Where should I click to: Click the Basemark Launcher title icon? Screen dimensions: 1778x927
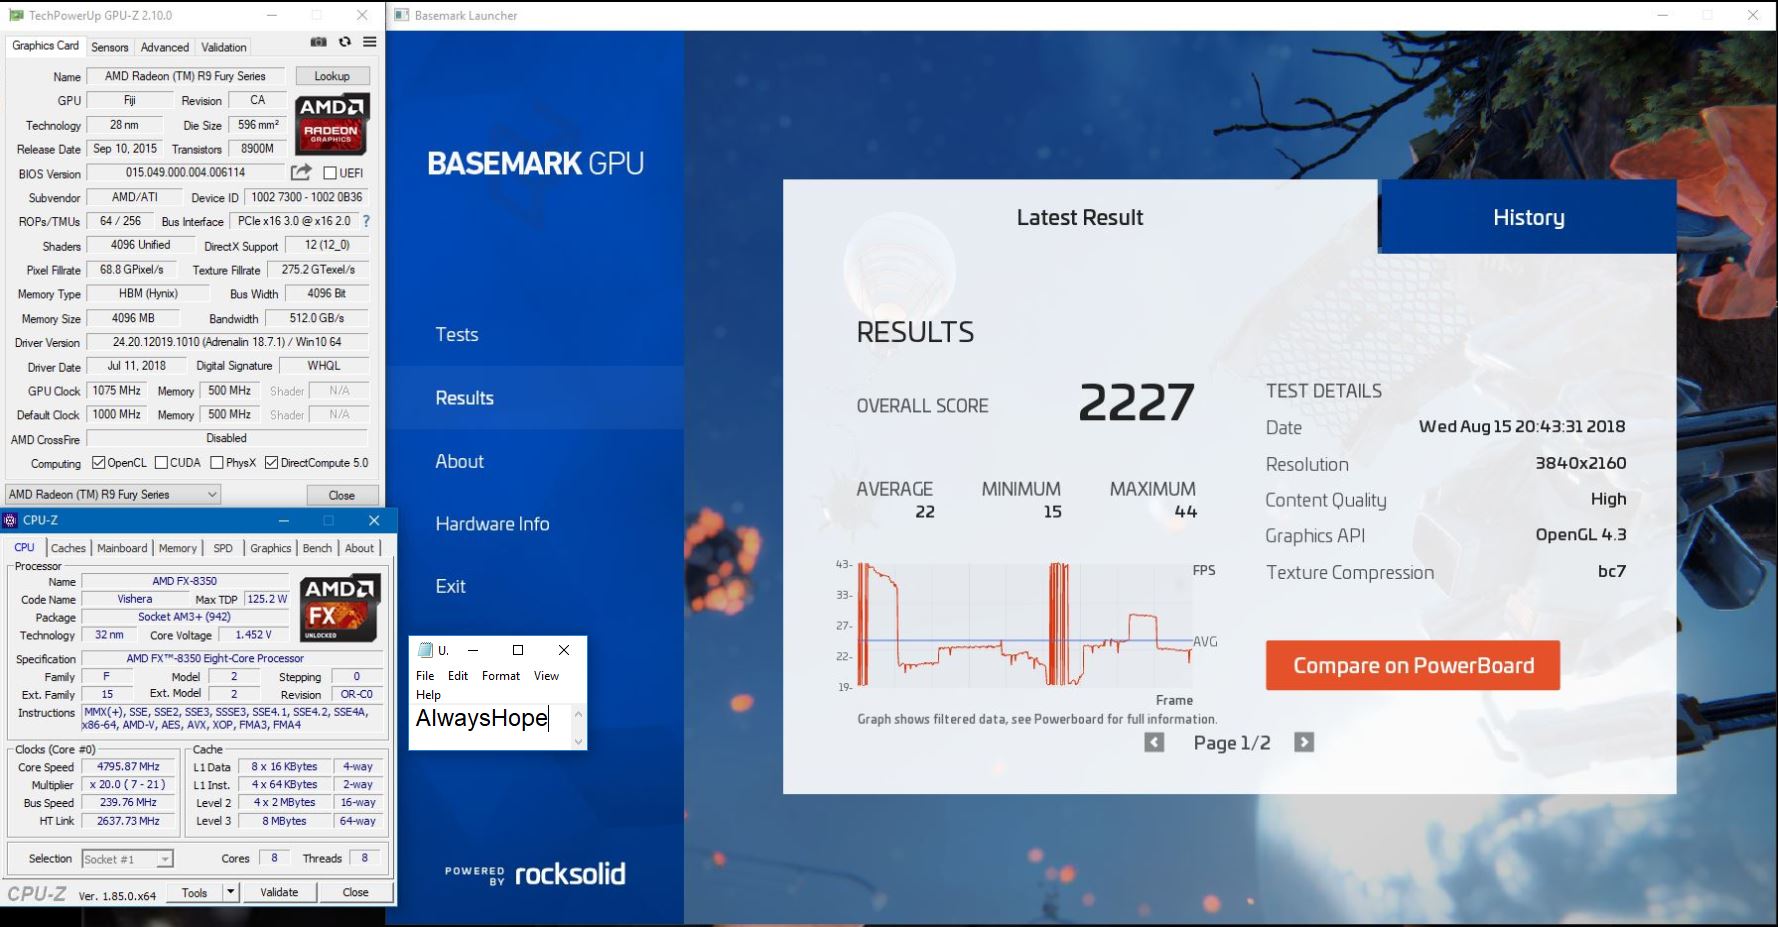pos(402,15)
